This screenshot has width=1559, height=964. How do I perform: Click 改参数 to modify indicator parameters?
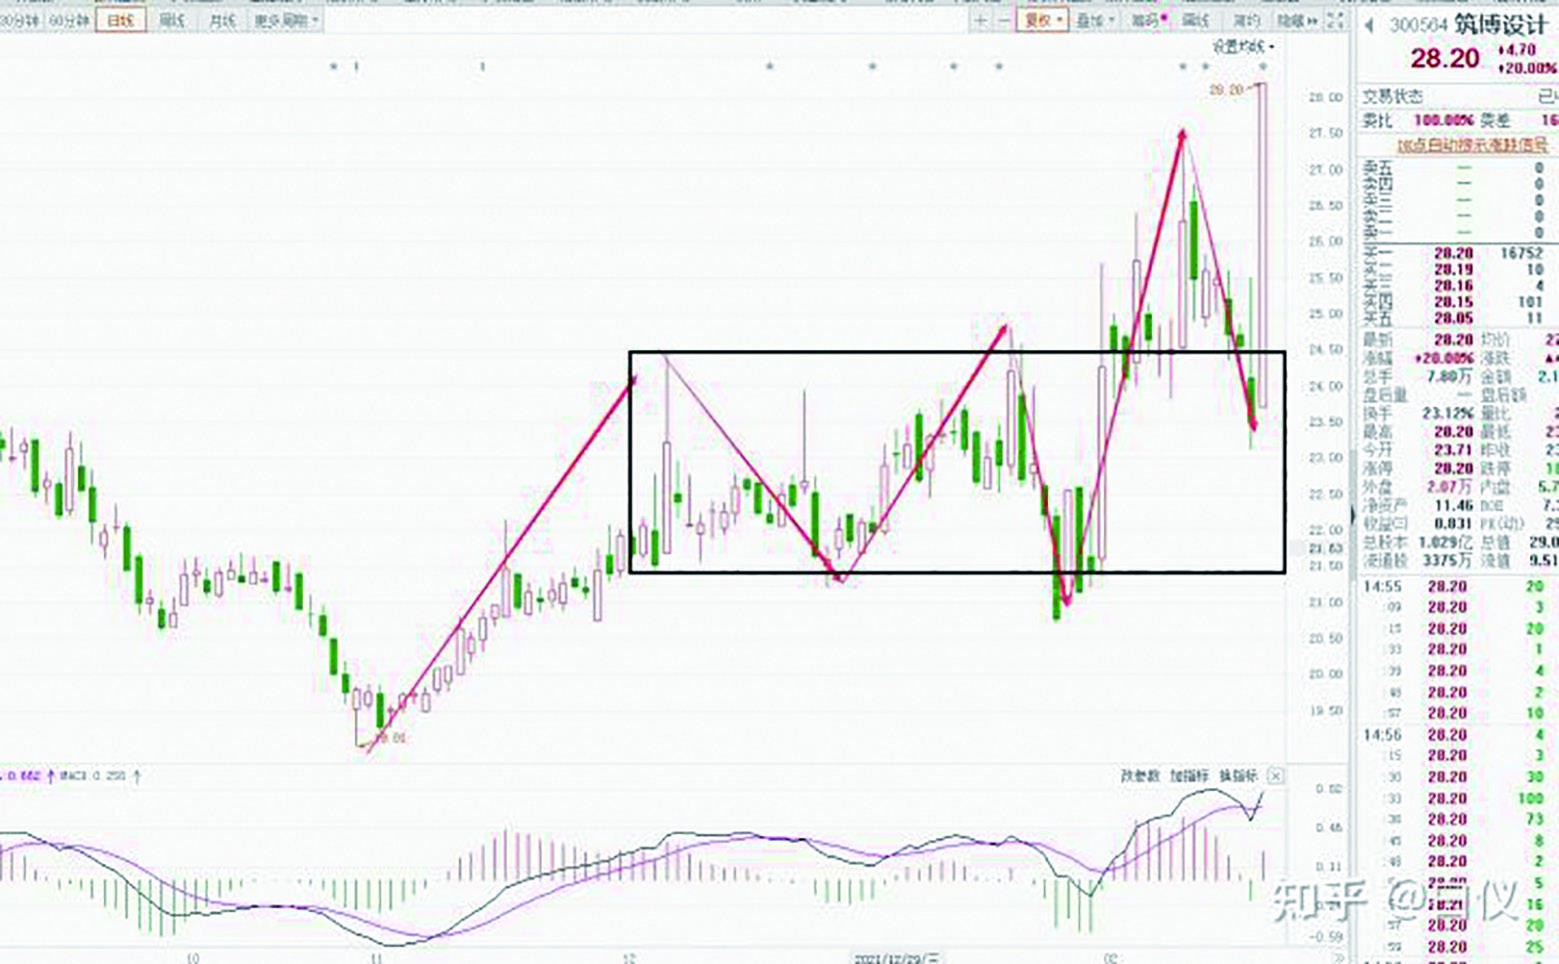pos(1139,776)
